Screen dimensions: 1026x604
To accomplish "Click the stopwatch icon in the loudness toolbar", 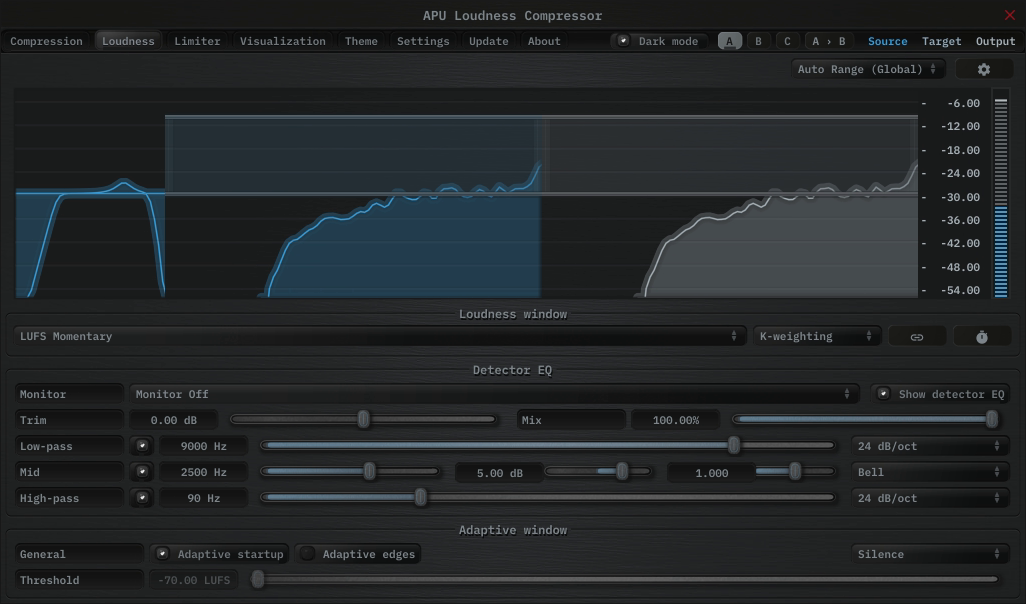I will pyautogui.click(x=981, y=335).
